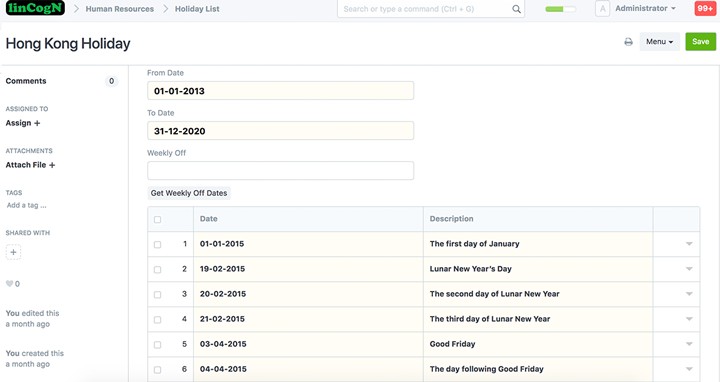Tick checkbox for row 01-01-2015
The image size is (720, 382).
(x=158, y=244)
